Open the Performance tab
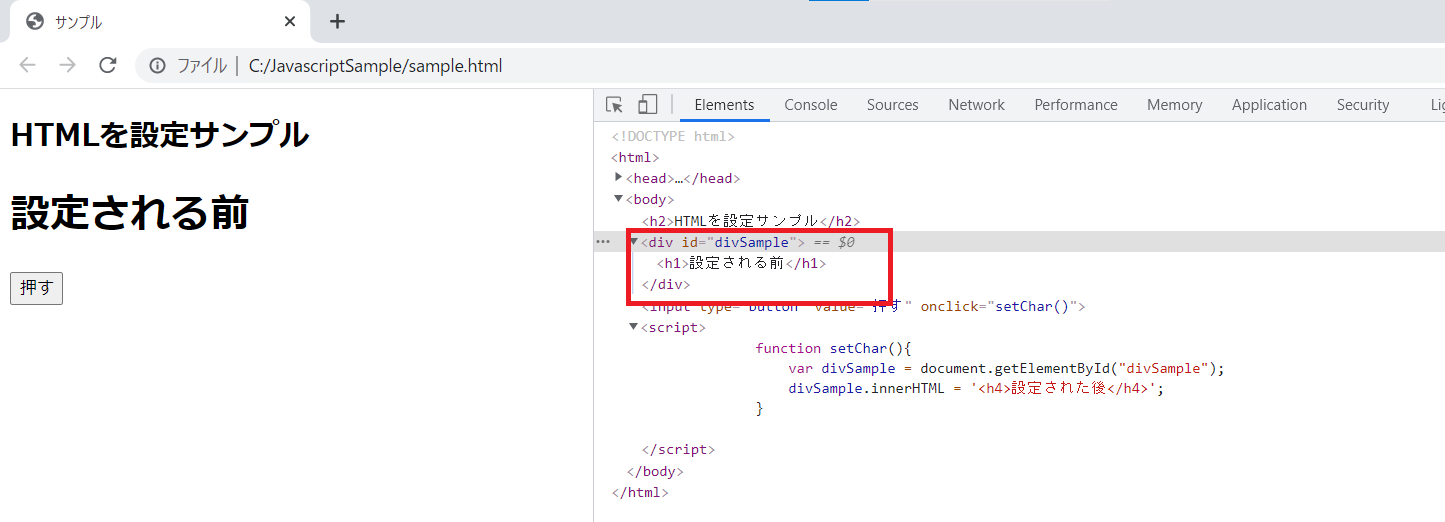This screenshot has width=1445, height=522. click(x=1076, y=105)
